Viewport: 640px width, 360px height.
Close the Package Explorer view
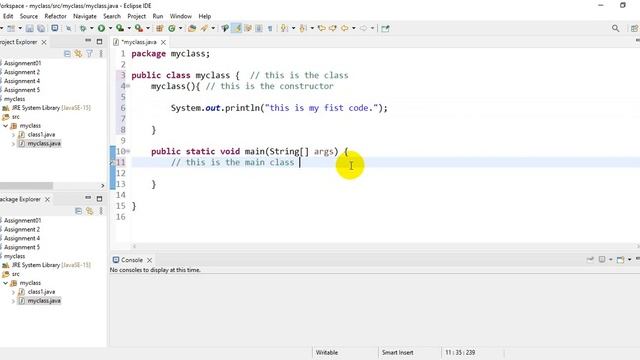[47, 199]
